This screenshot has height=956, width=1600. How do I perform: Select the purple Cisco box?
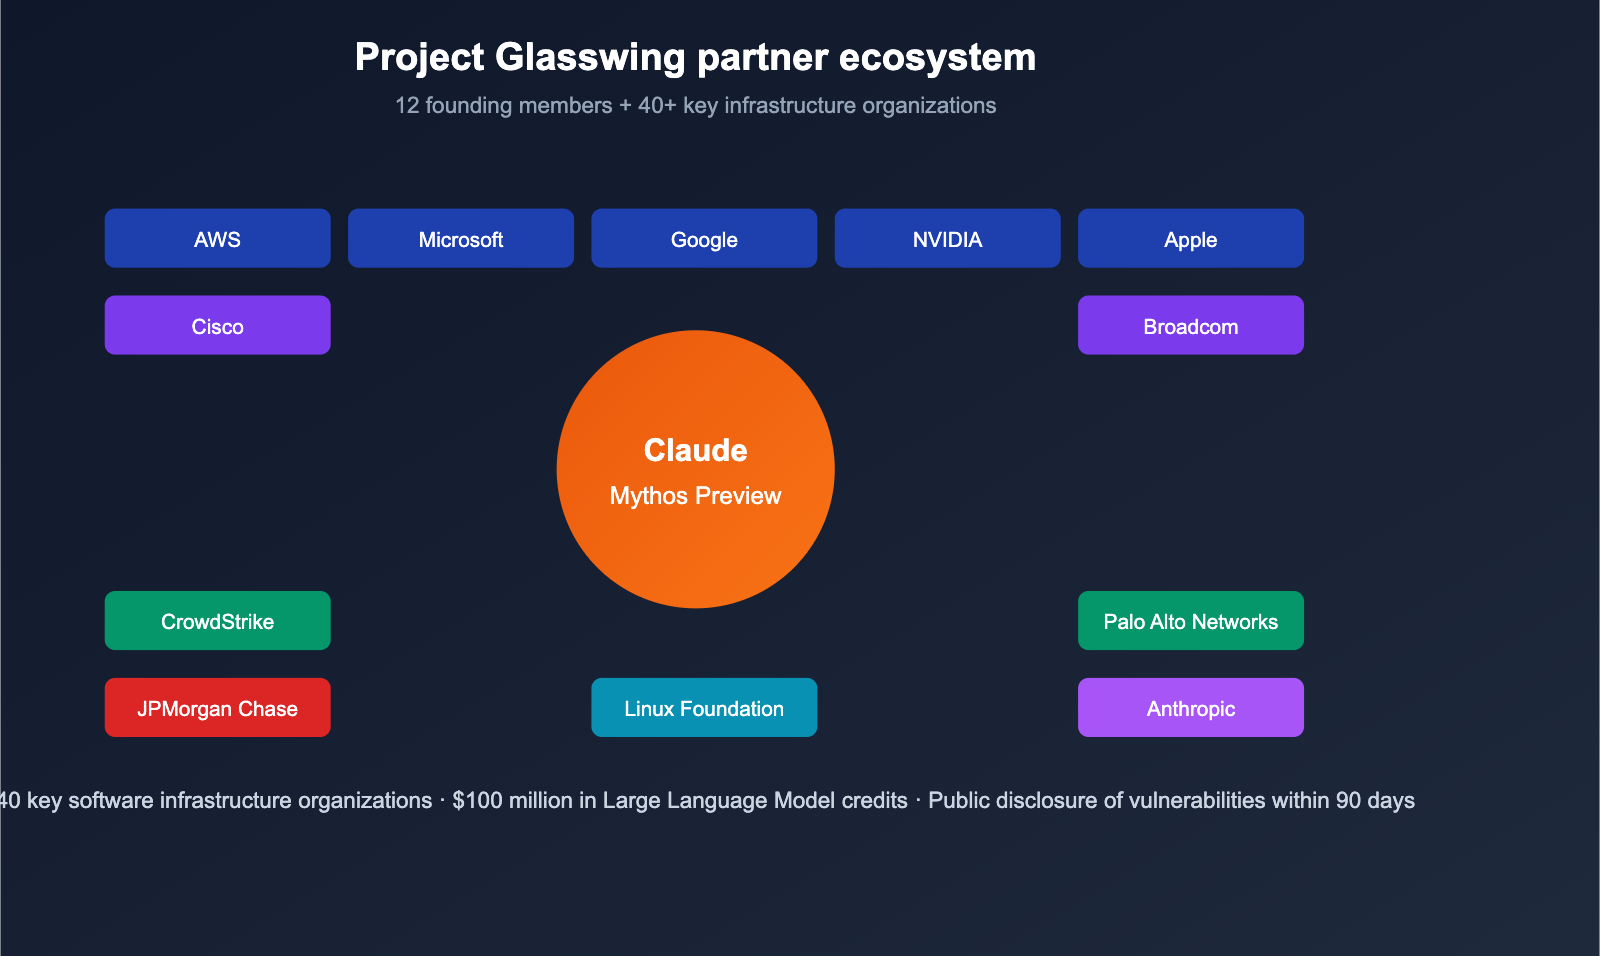217,326
